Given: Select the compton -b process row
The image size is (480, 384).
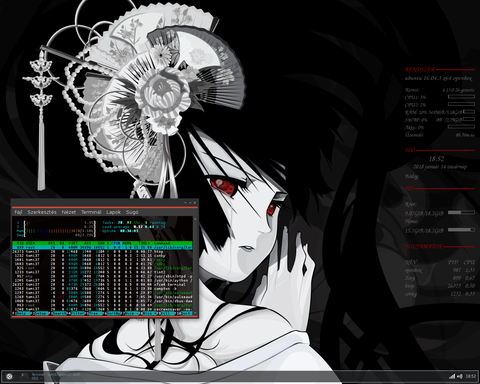Looking at the screenshot, I should coord(102,289).
